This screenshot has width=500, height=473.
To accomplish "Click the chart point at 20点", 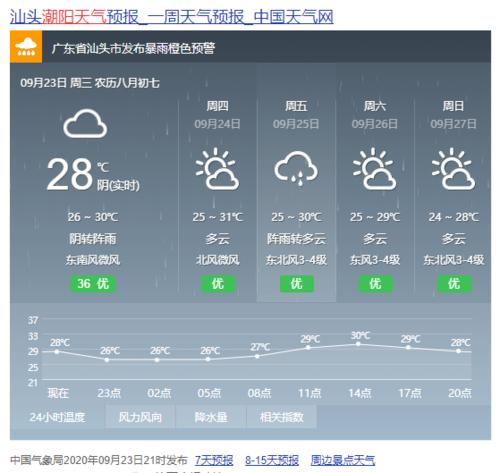I will 458,351.
